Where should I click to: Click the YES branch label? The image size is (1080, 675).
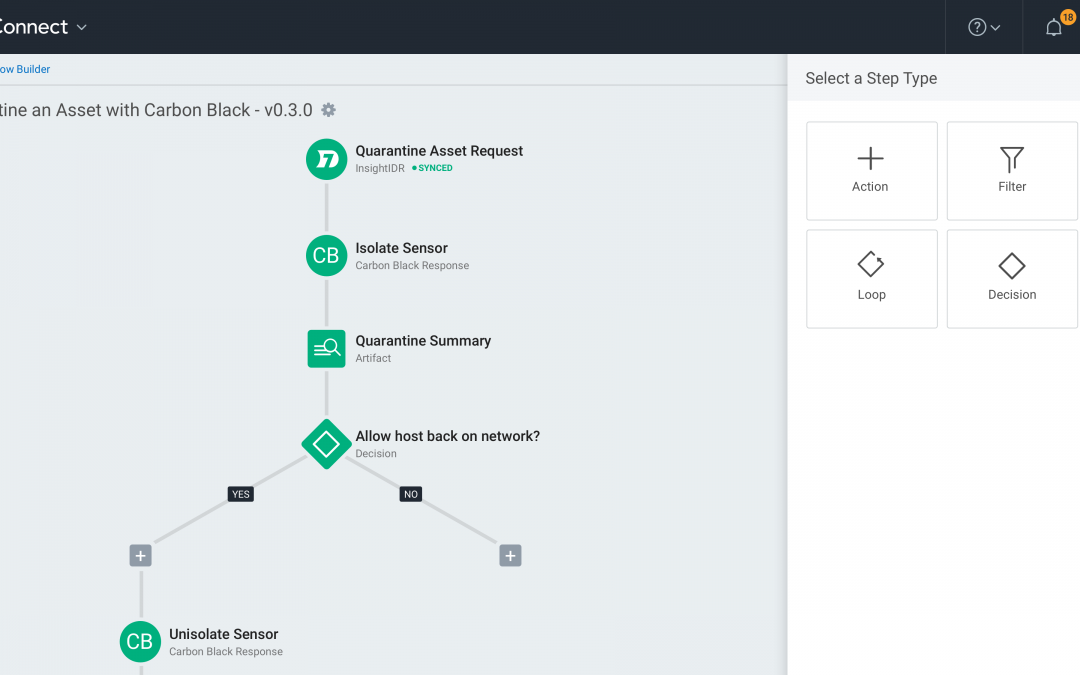pos(240,494)
